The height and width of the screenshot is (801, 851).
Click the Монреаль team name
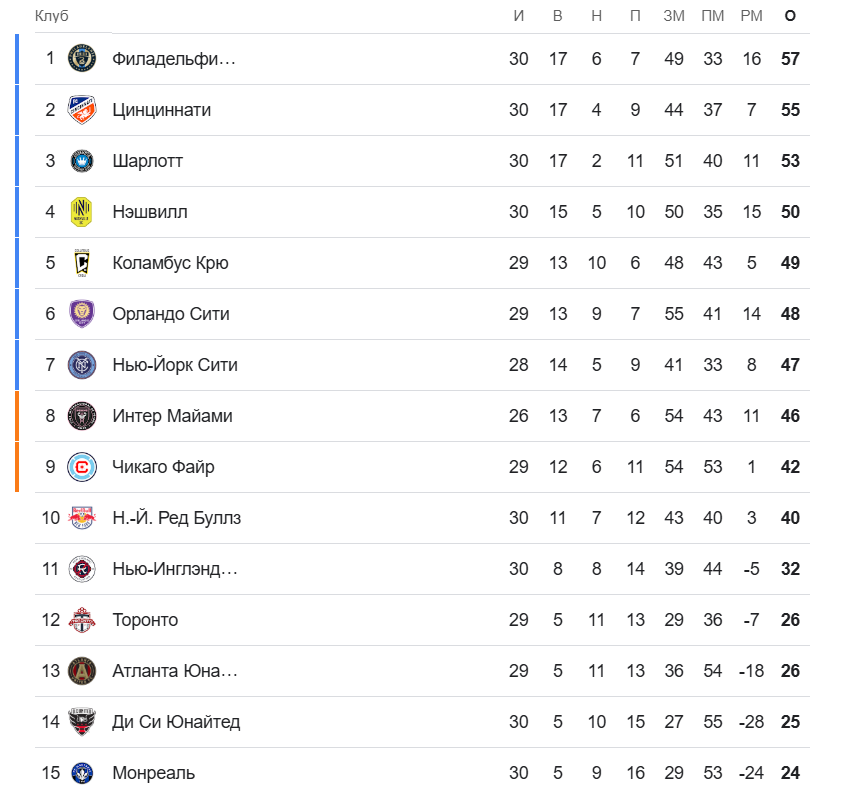[x=154, y=773]
